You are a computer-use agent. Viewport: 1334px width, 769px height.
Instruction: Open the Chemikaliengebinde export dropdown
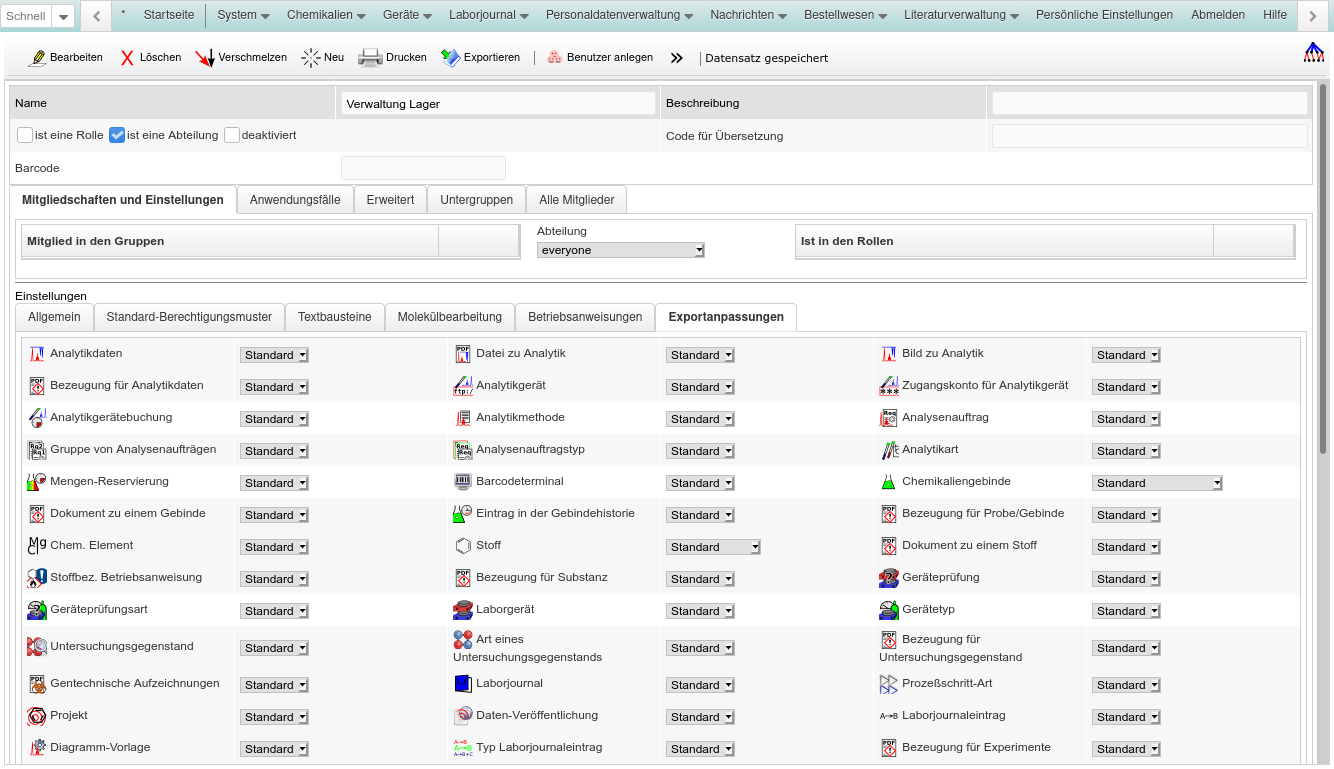click(x=1157, y=483)
